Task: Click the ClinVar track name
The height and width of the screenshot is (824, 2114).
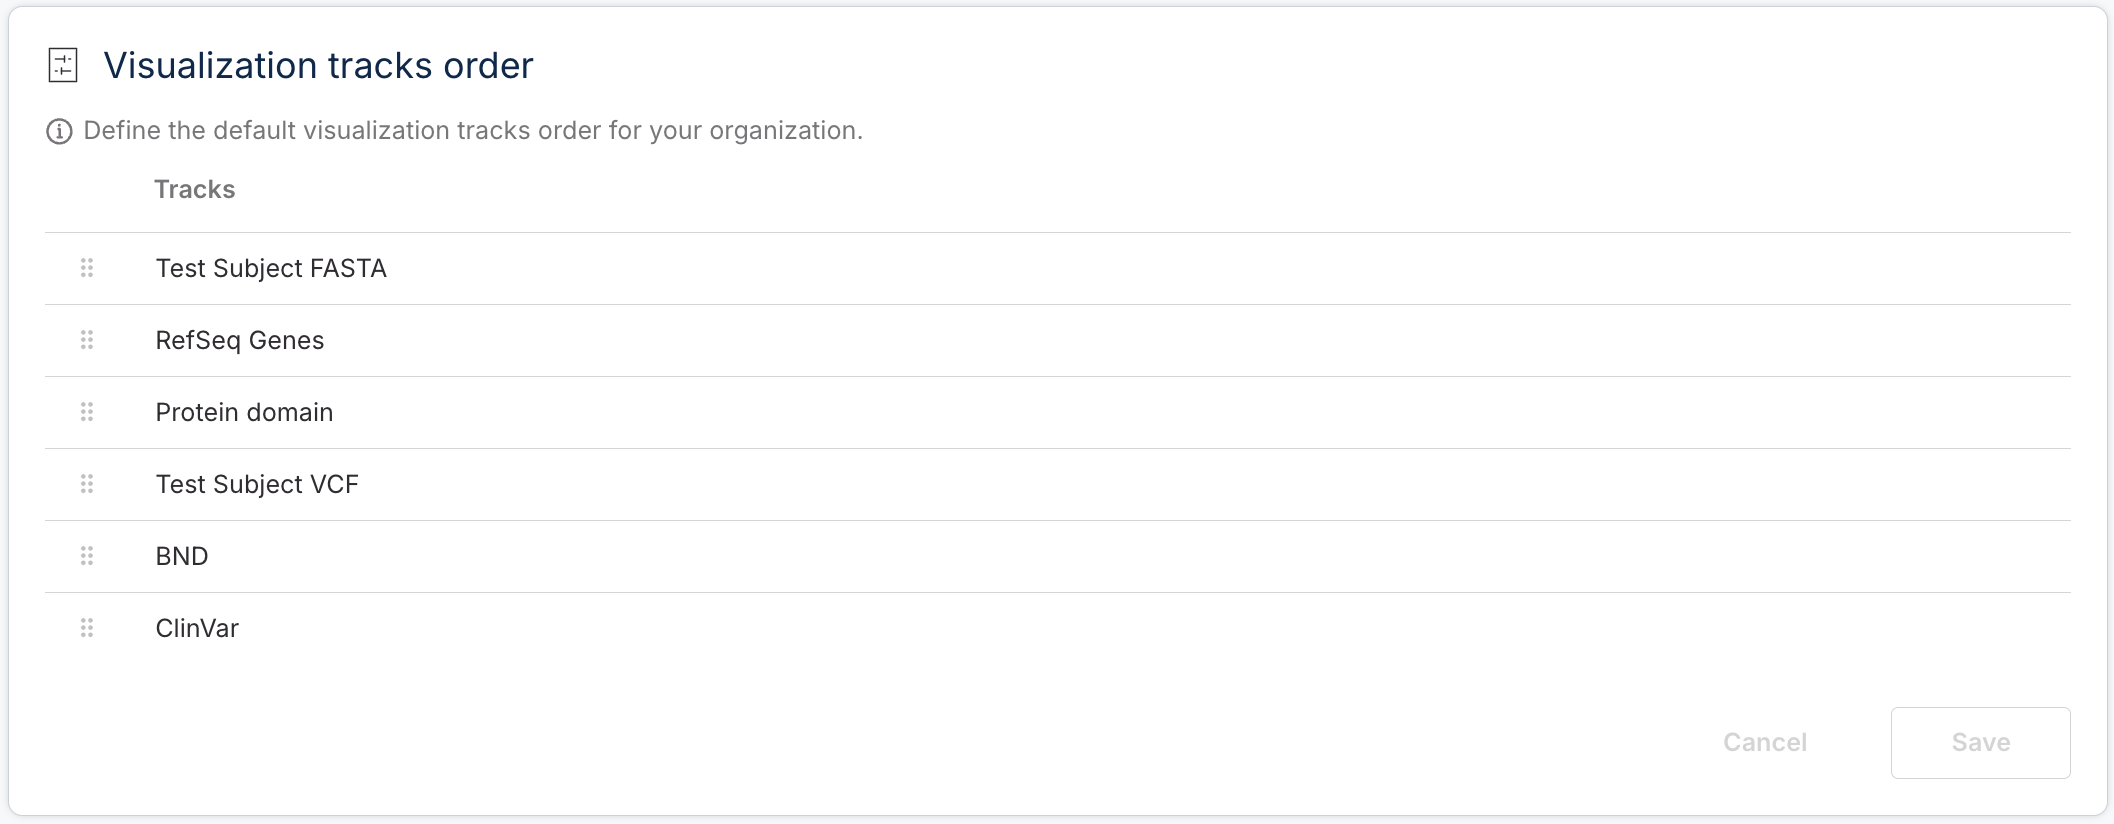Action: click(197, 628)
